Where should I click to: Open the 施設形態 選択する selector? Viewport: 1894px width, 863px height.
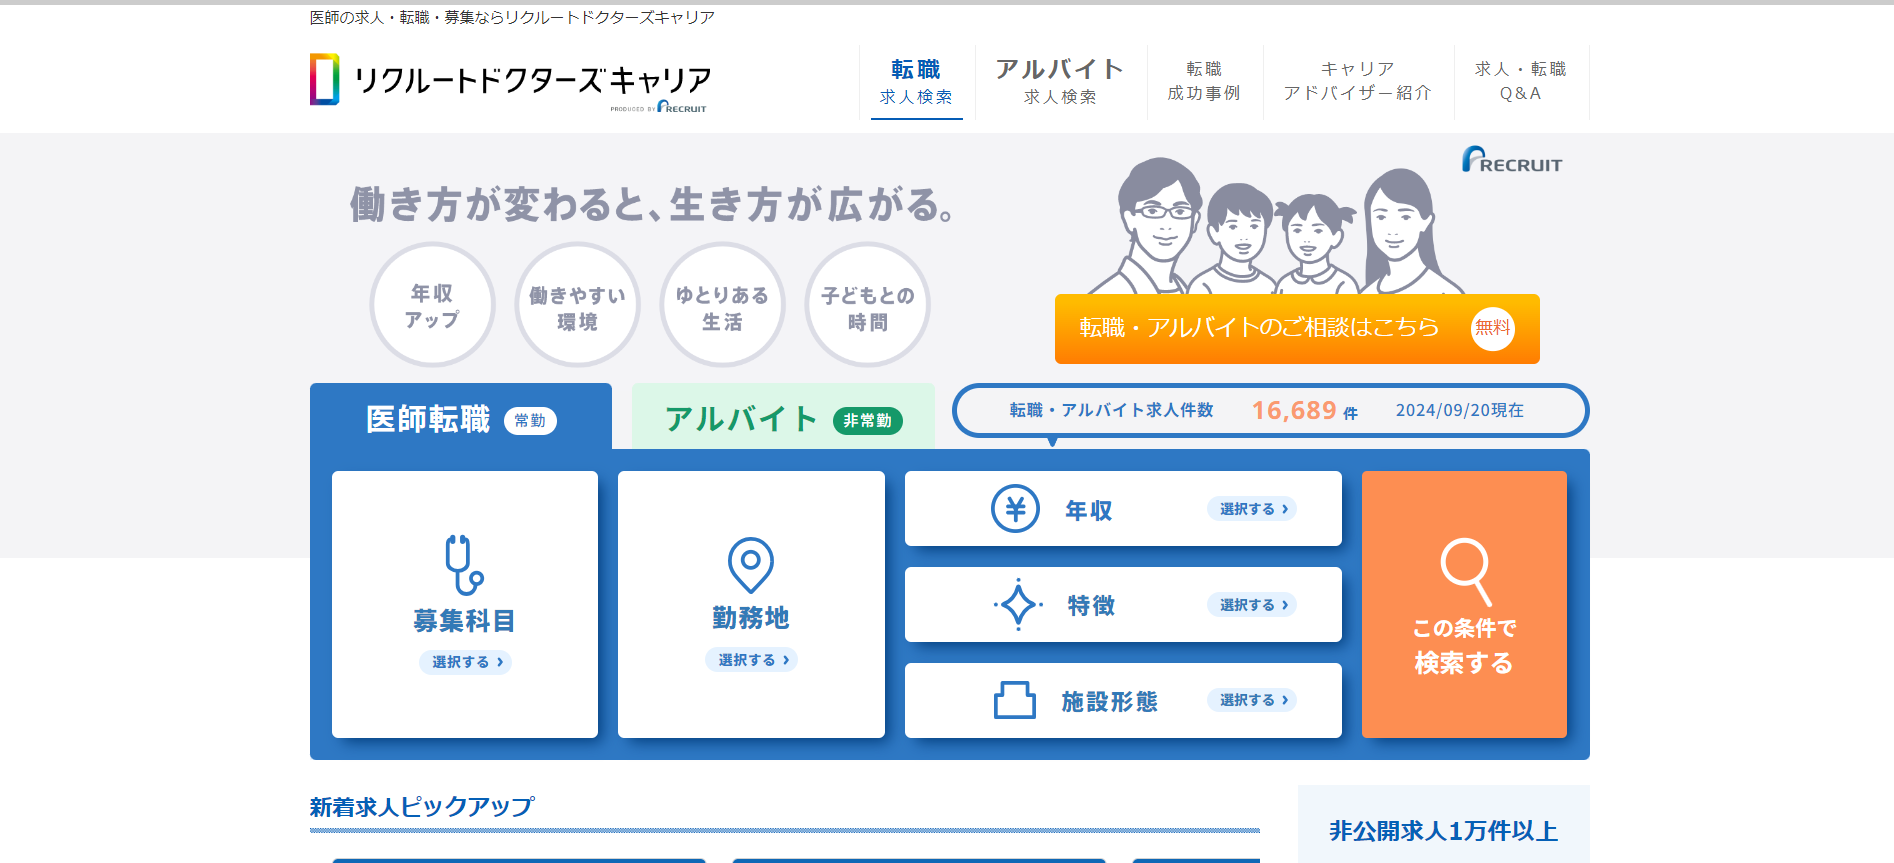(1252, 700)
